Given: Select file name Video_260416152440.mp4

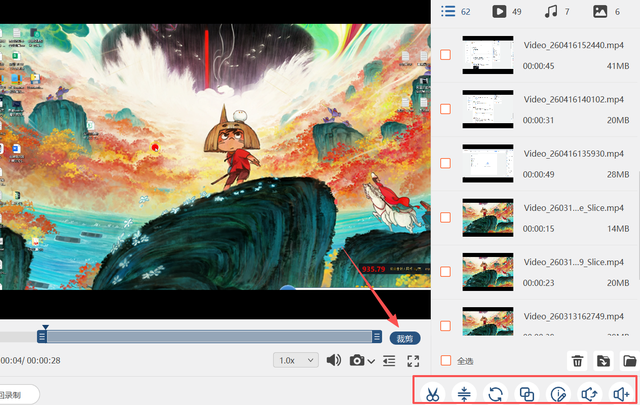Looking at the screenshot, I should pyautogui.click(x=573, y=45).
